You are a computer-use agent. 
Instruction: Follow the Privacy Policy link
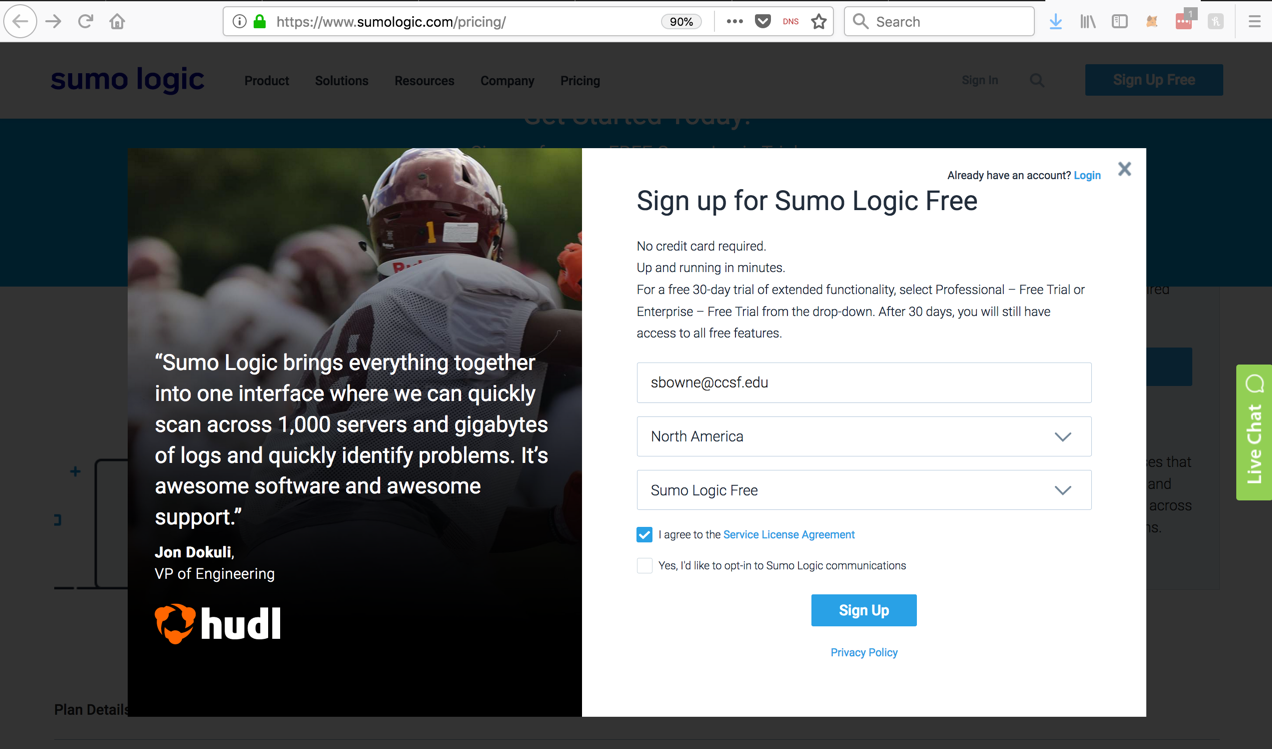pos(864,653)
